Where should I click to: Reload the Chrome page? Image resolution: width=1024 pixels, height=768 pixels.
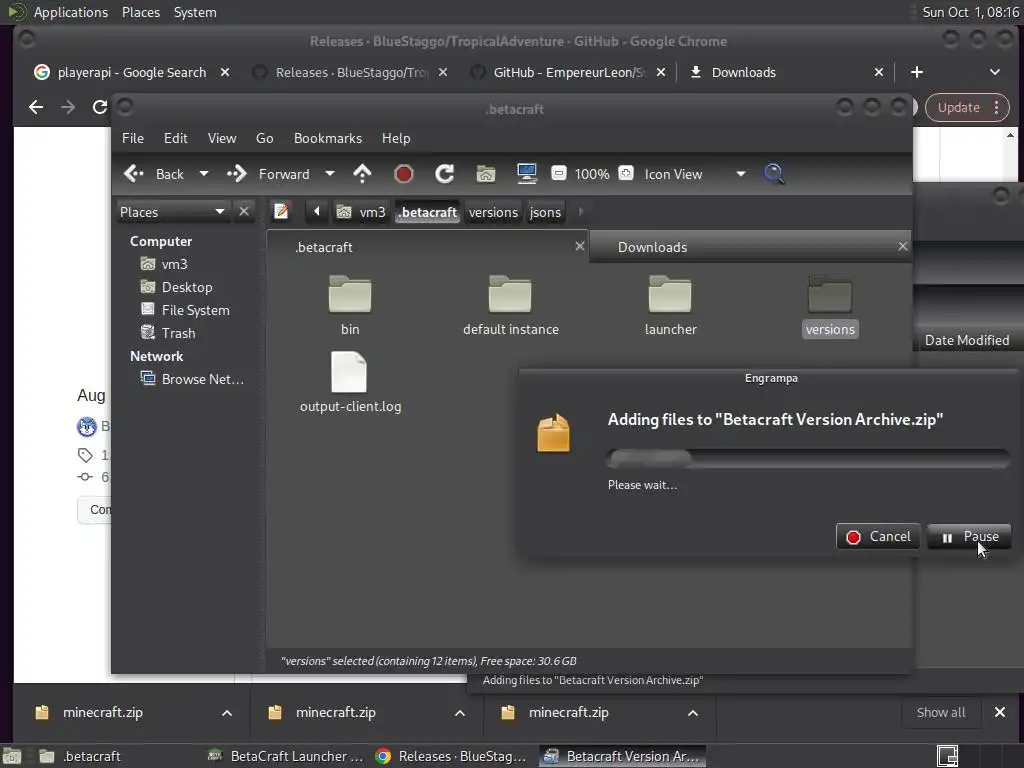click(x=99, y=107)
